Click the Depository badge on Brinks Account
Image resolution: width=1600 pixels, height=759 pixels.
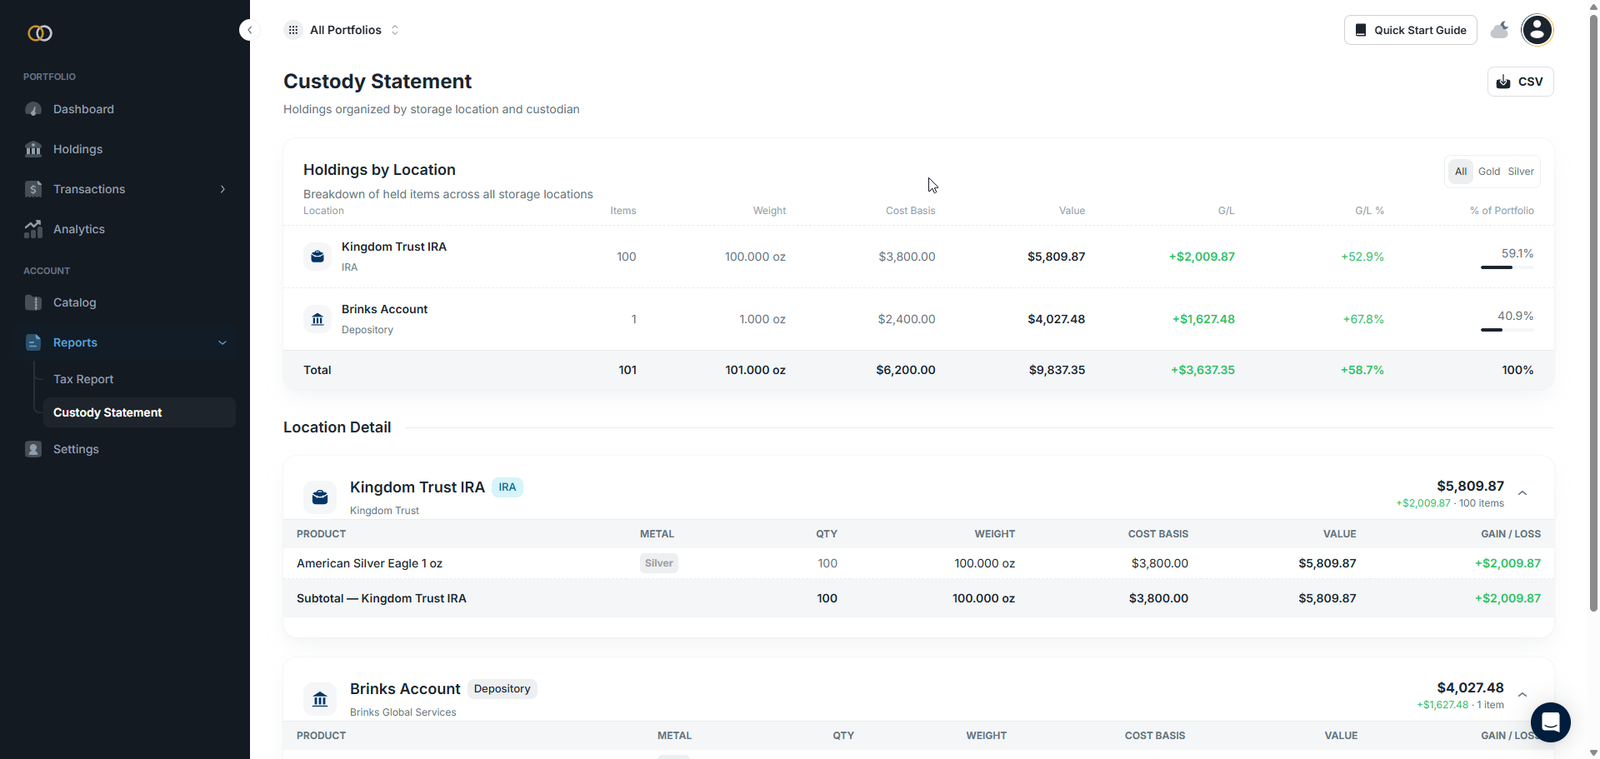pos(502,689)
